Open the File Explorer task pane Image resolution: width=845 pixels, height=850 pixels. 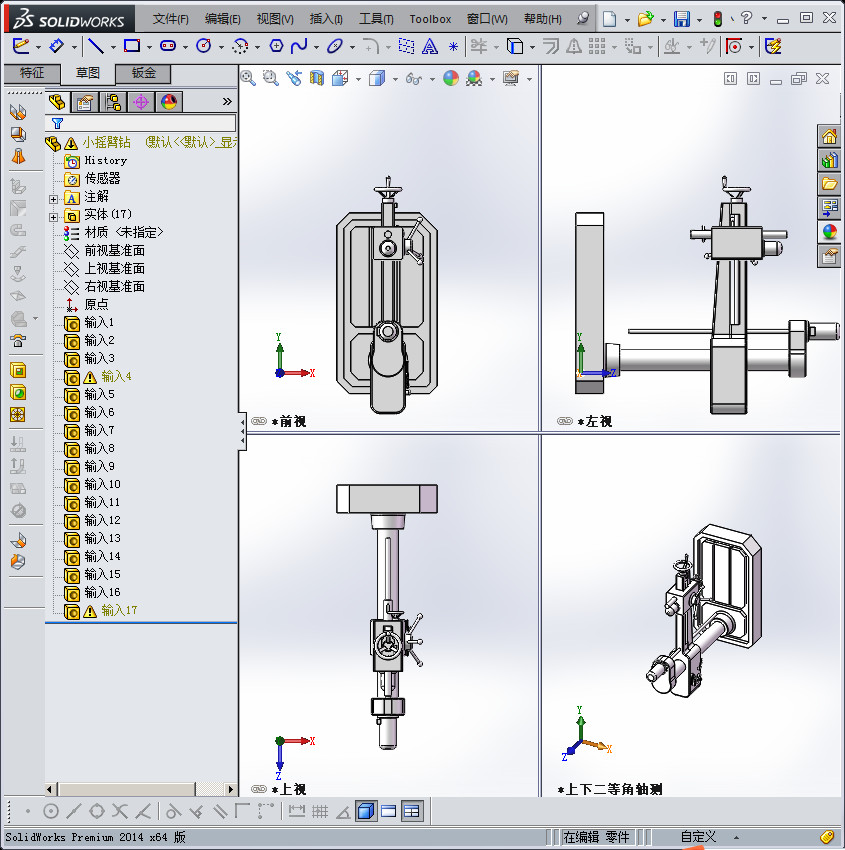(x=829, y=184)
